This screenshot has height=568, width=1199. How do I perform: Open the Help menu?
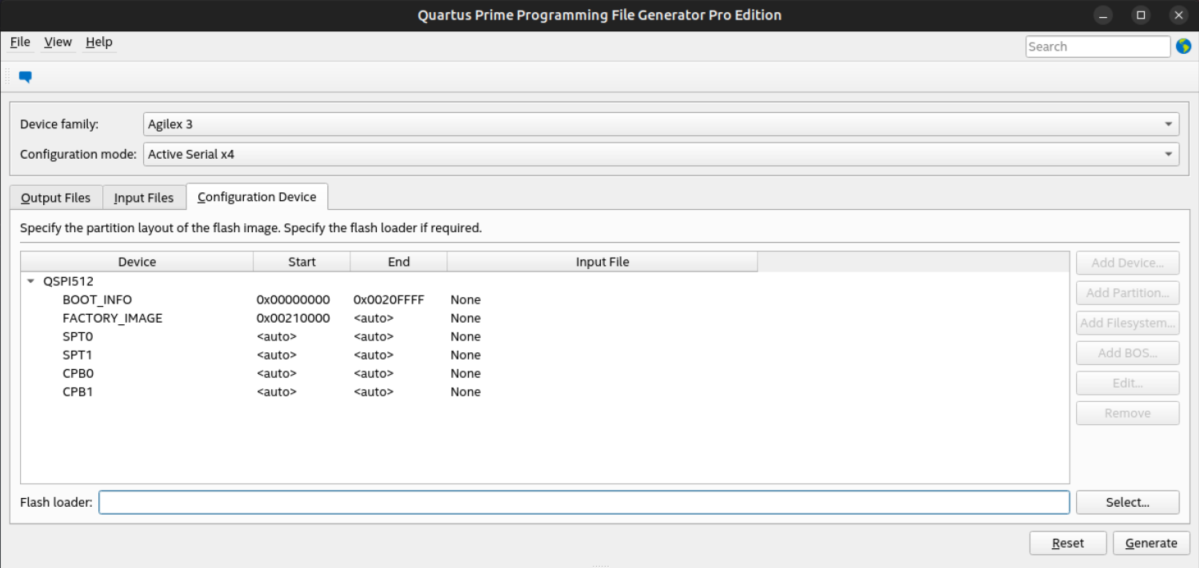pyautogui.click(x=99, y=42)
